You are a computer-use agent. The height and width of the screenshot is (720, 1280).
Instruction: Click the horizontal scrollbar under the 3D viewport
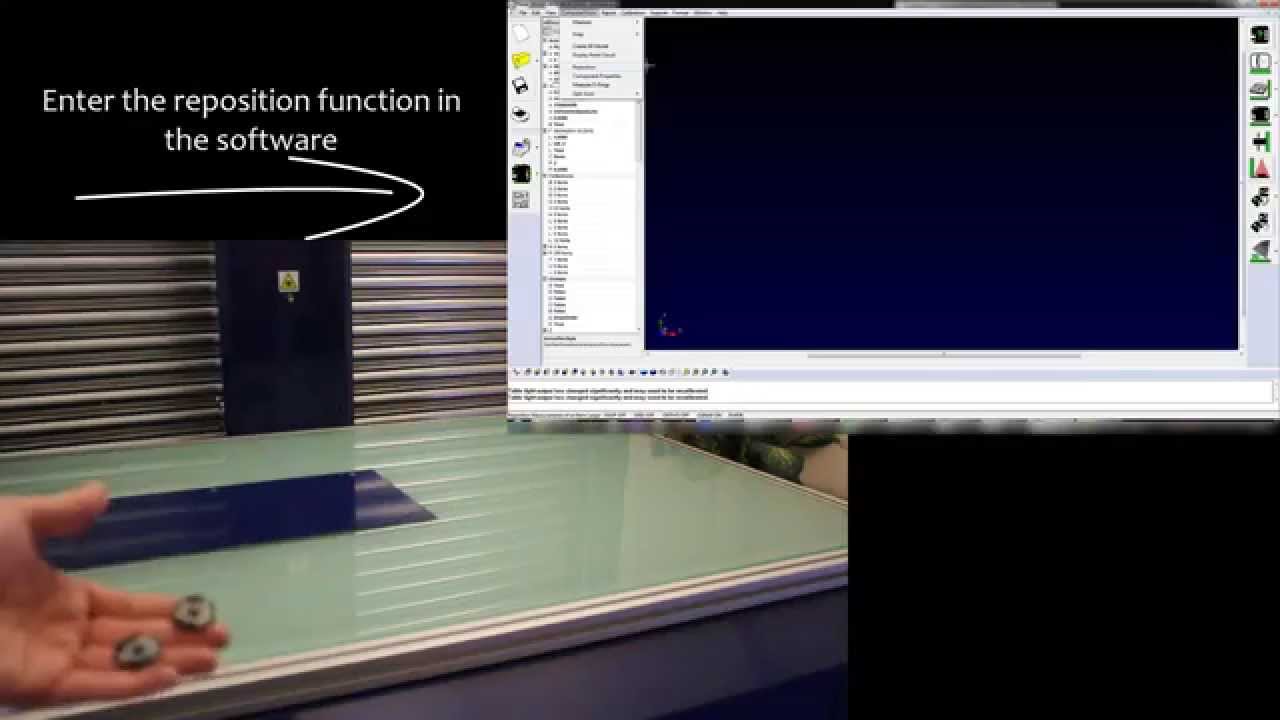tap(943, 354)
